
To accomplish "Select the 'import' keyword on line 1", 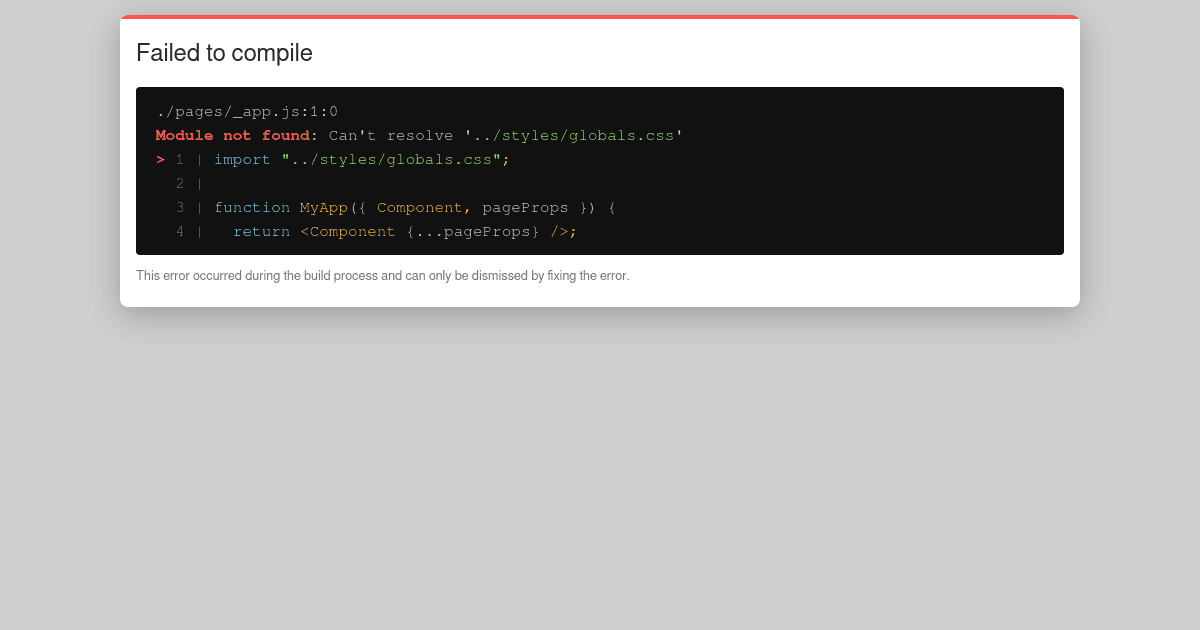I will click(242, 159).
